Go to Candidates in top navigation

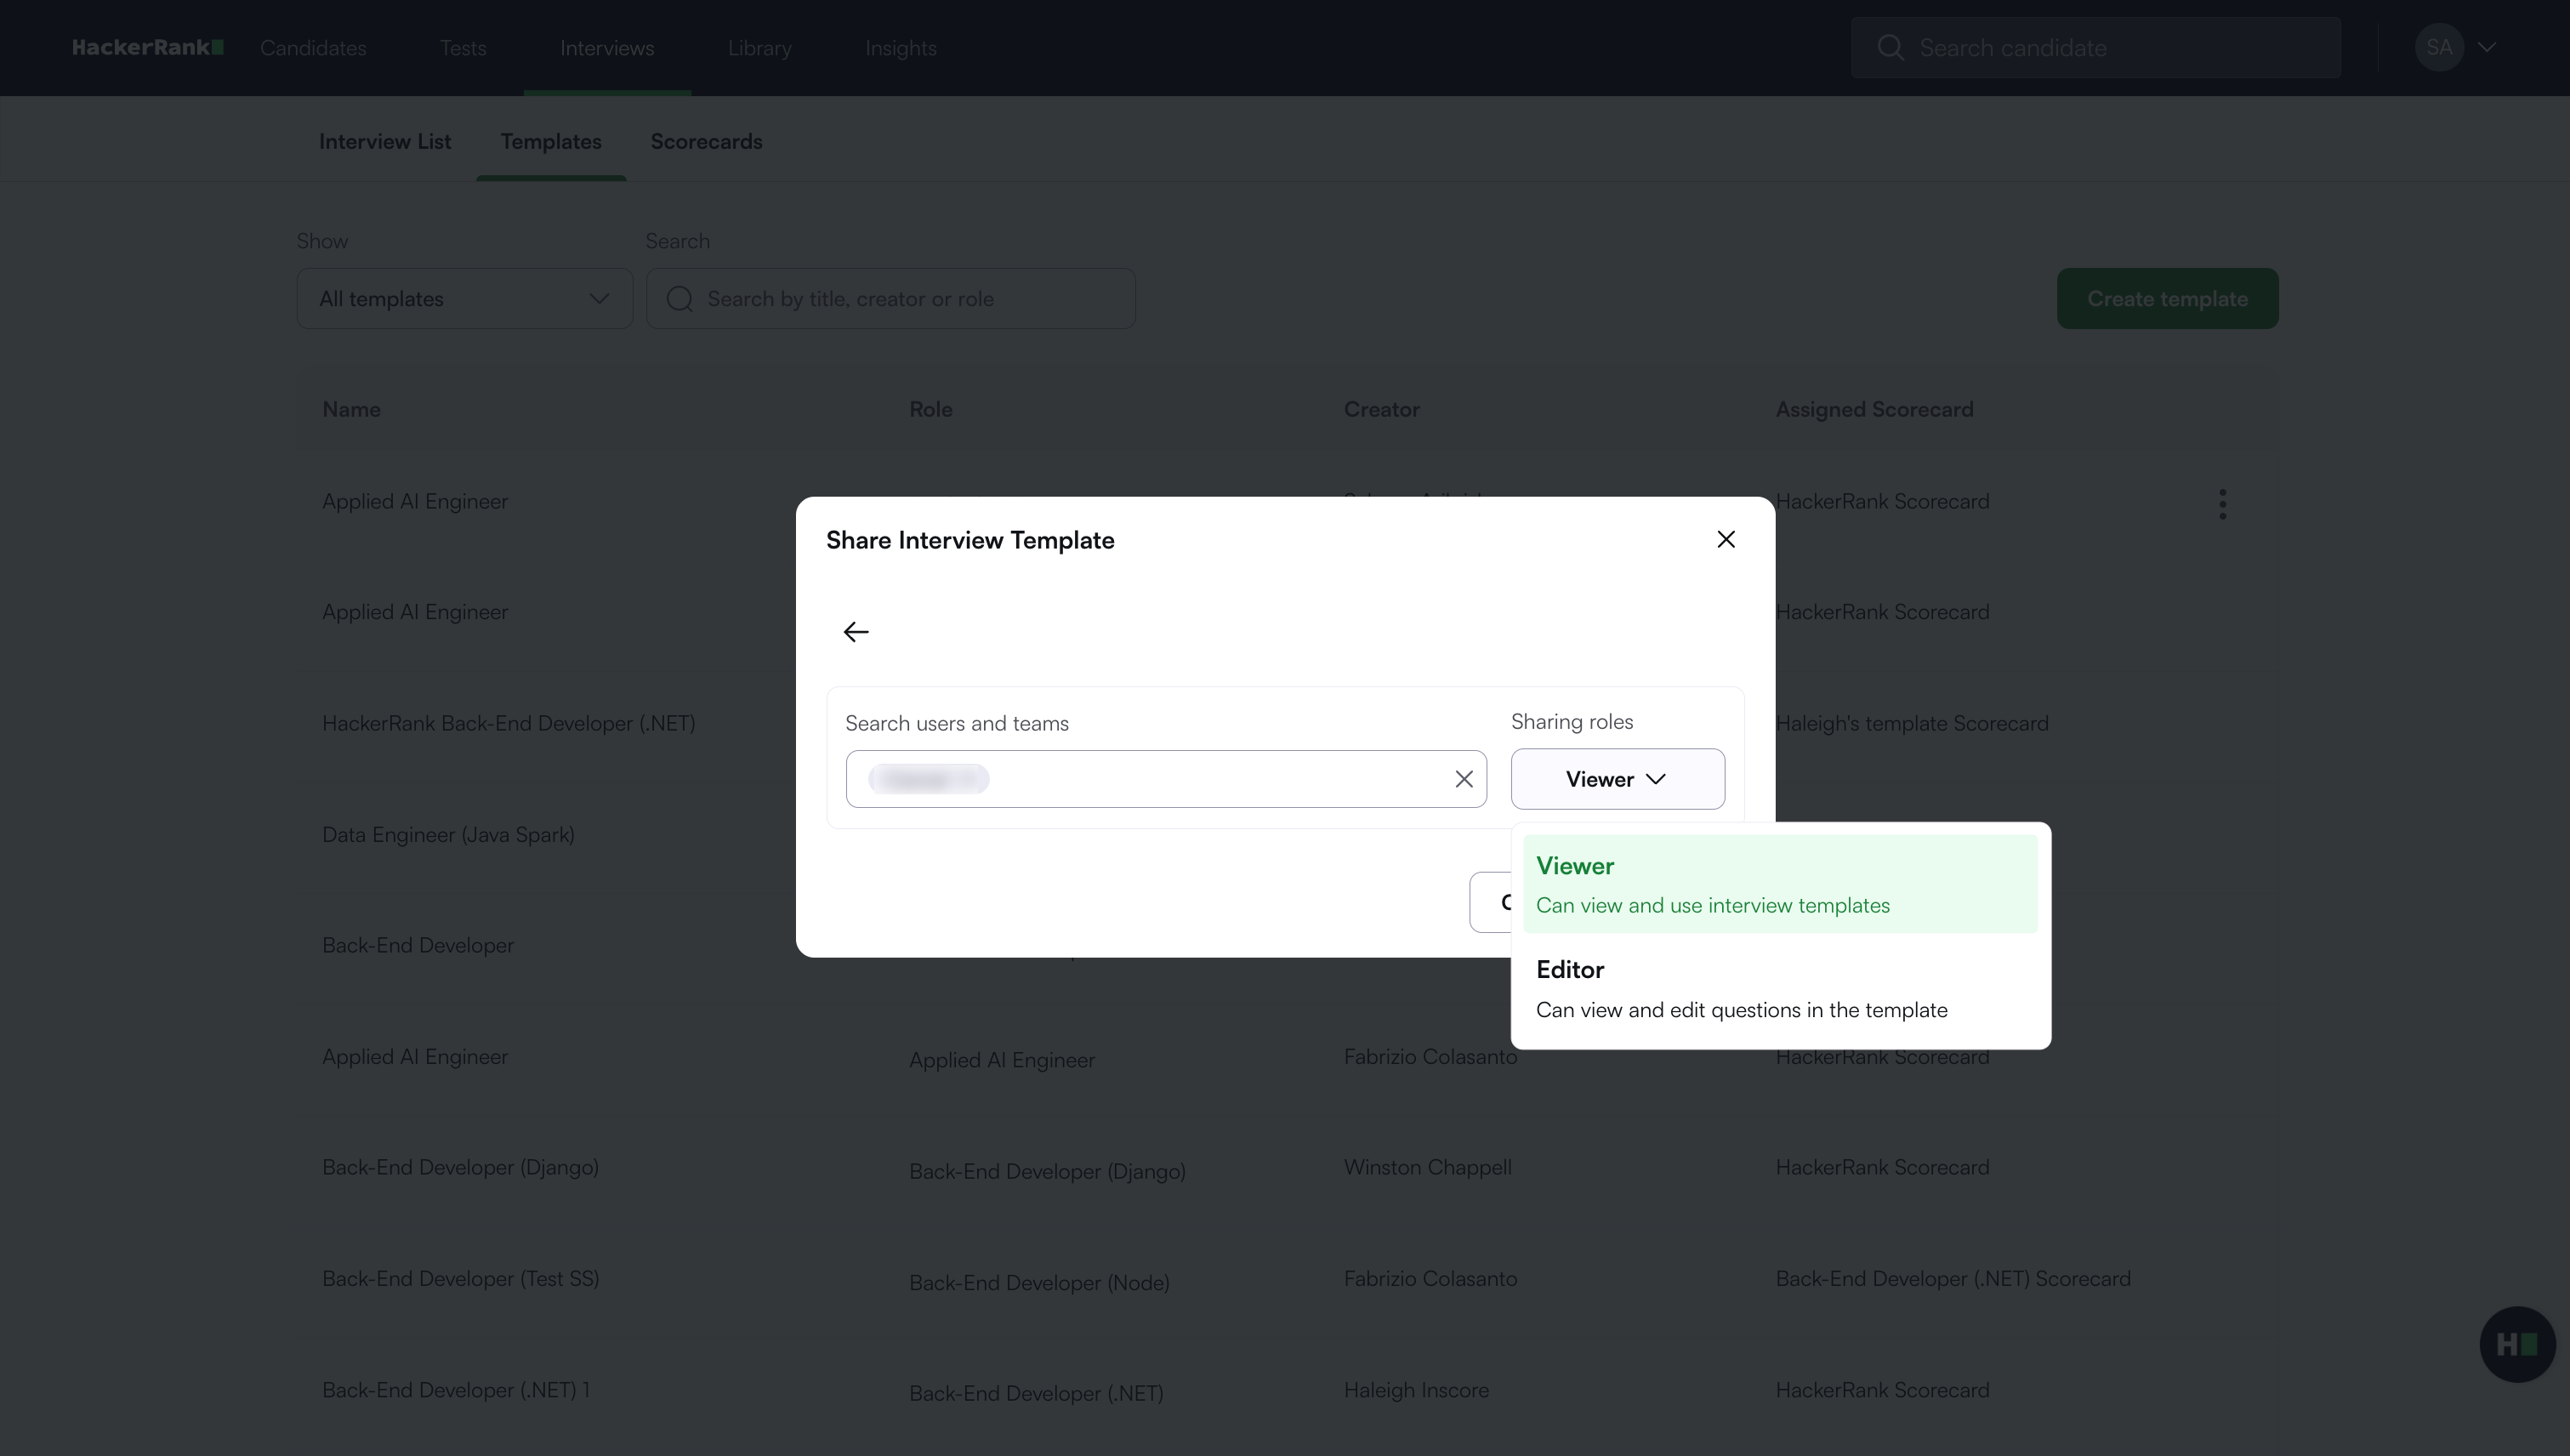click(313, 48)
